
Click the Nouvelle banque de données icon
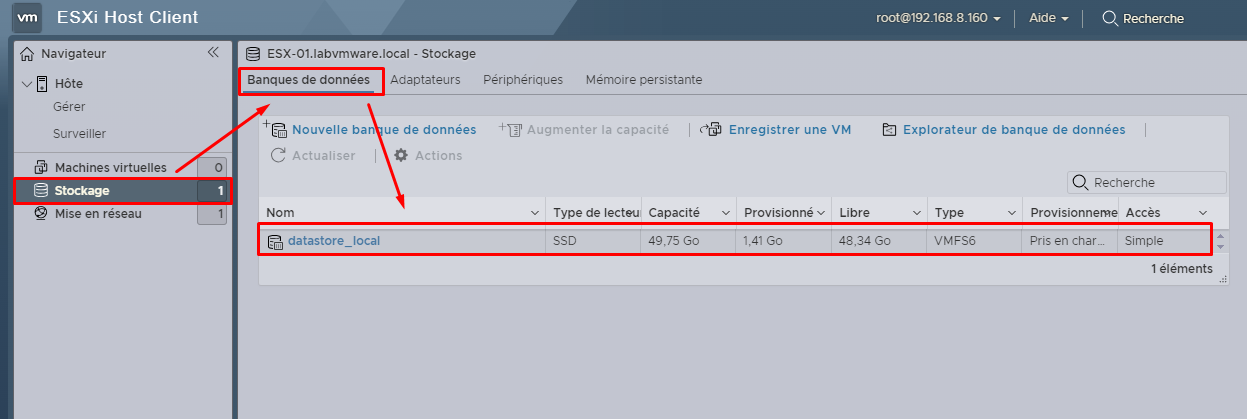point(275,129)
